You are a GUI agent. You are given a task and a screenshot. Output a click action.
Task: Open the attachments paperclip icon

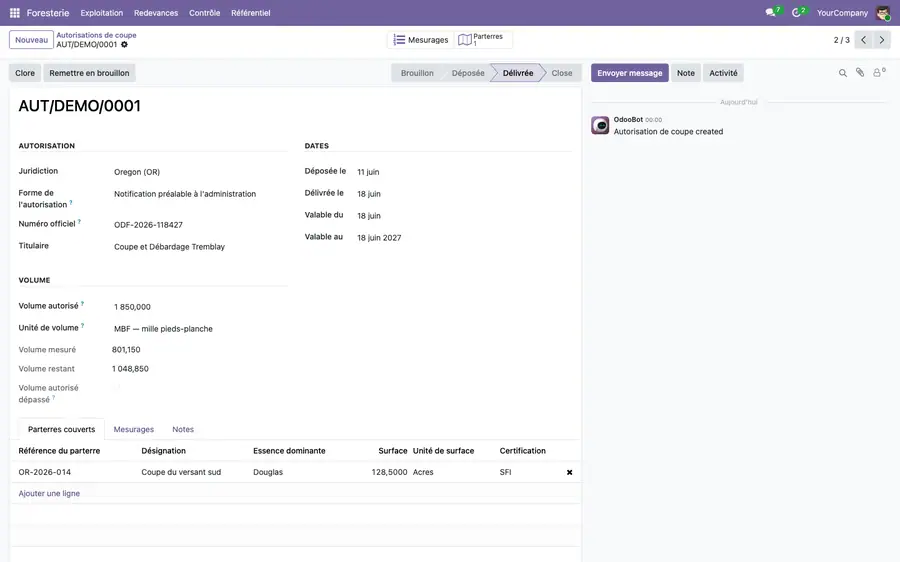pos(860,72)
